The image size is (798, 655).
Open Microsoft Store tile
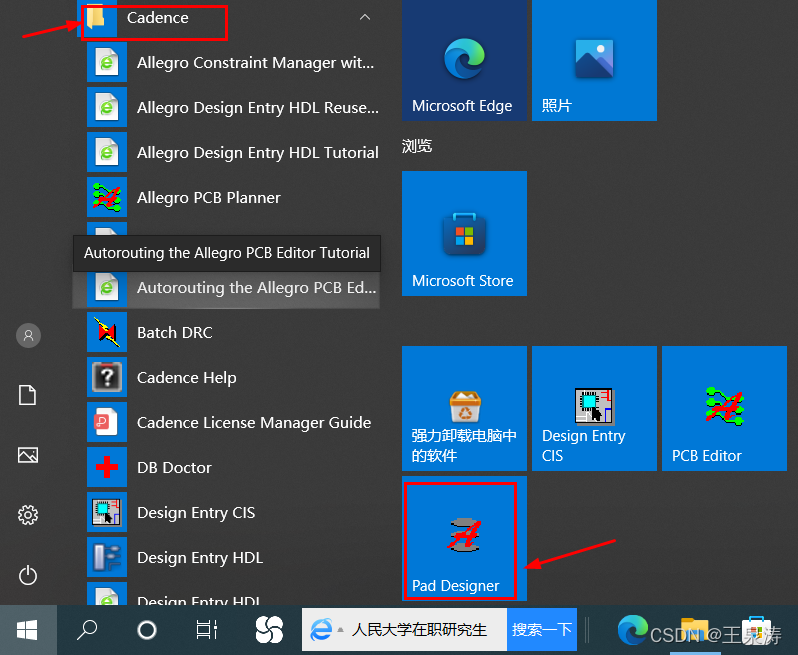464,233
